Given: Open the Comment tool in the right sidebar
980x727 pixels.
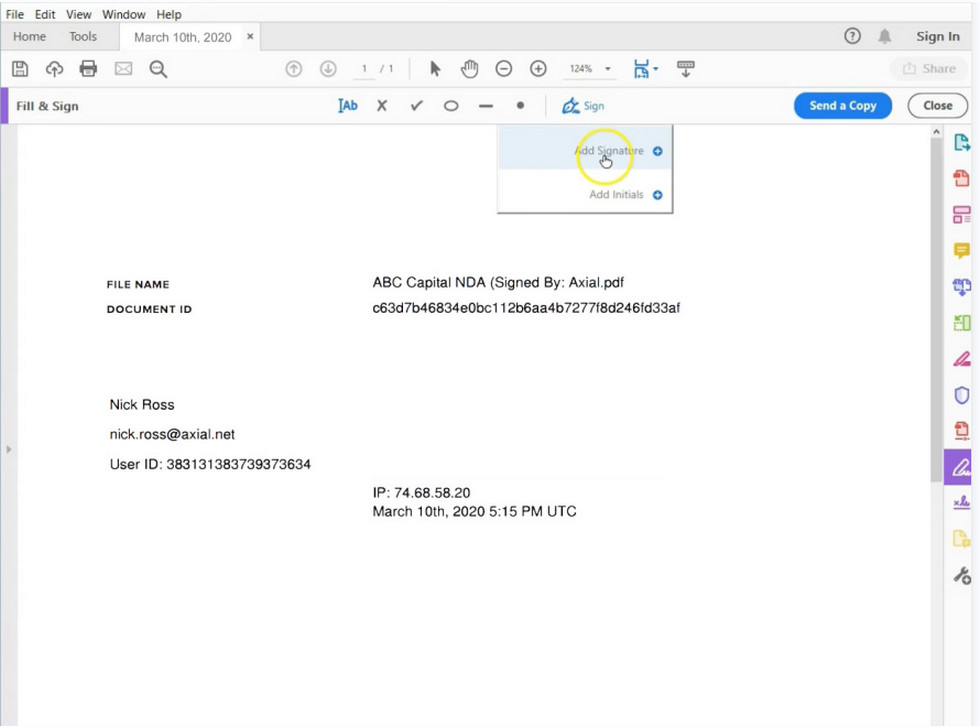Looking at the screenshot, I should 961,250.
